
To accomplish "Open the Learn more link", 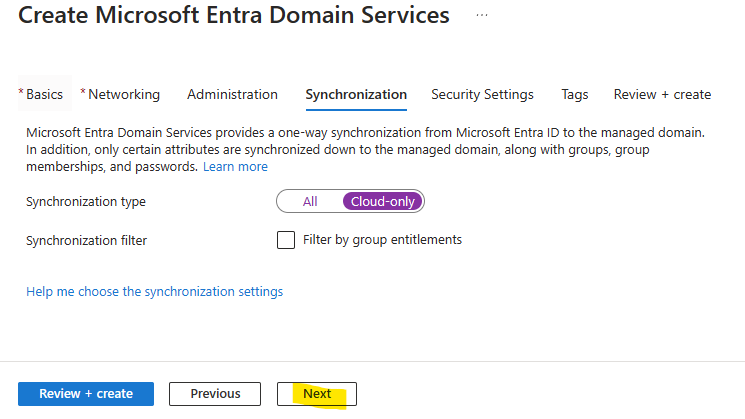I will click(235, 167).
